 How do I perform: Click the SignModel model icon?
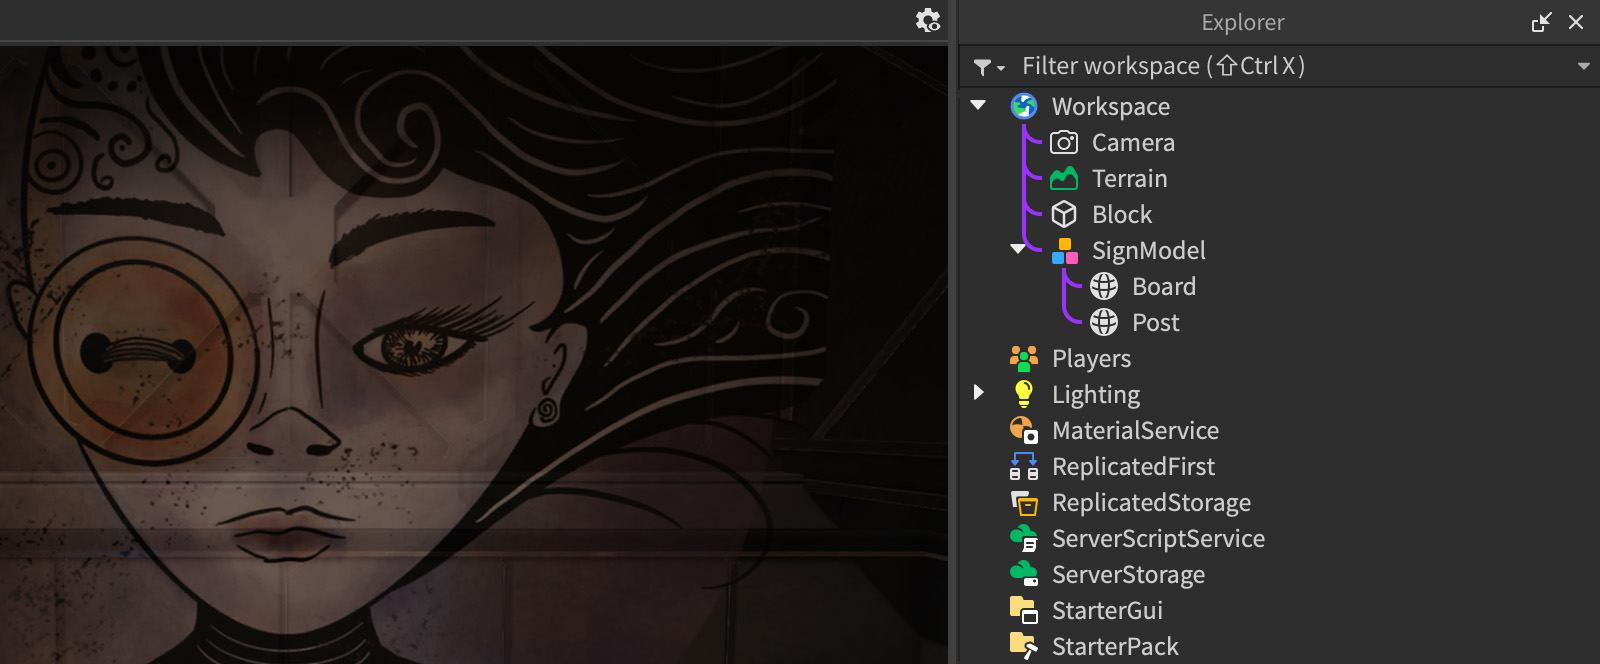[1064, 250]
